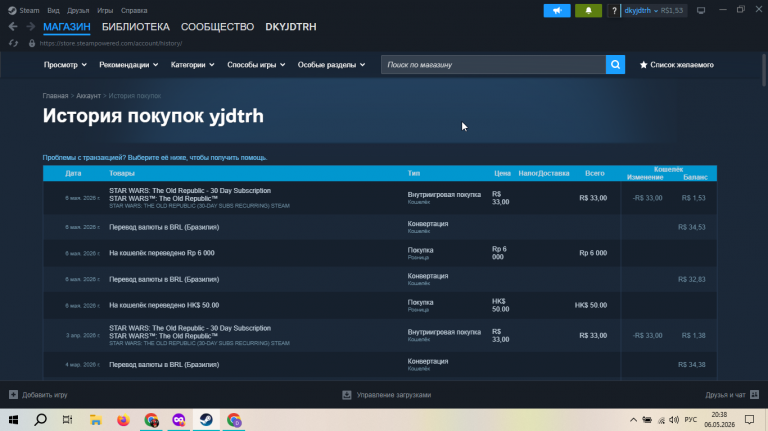The image size is (768, 431).
Task: Open the Игры menu
Action: click(105, 10)
